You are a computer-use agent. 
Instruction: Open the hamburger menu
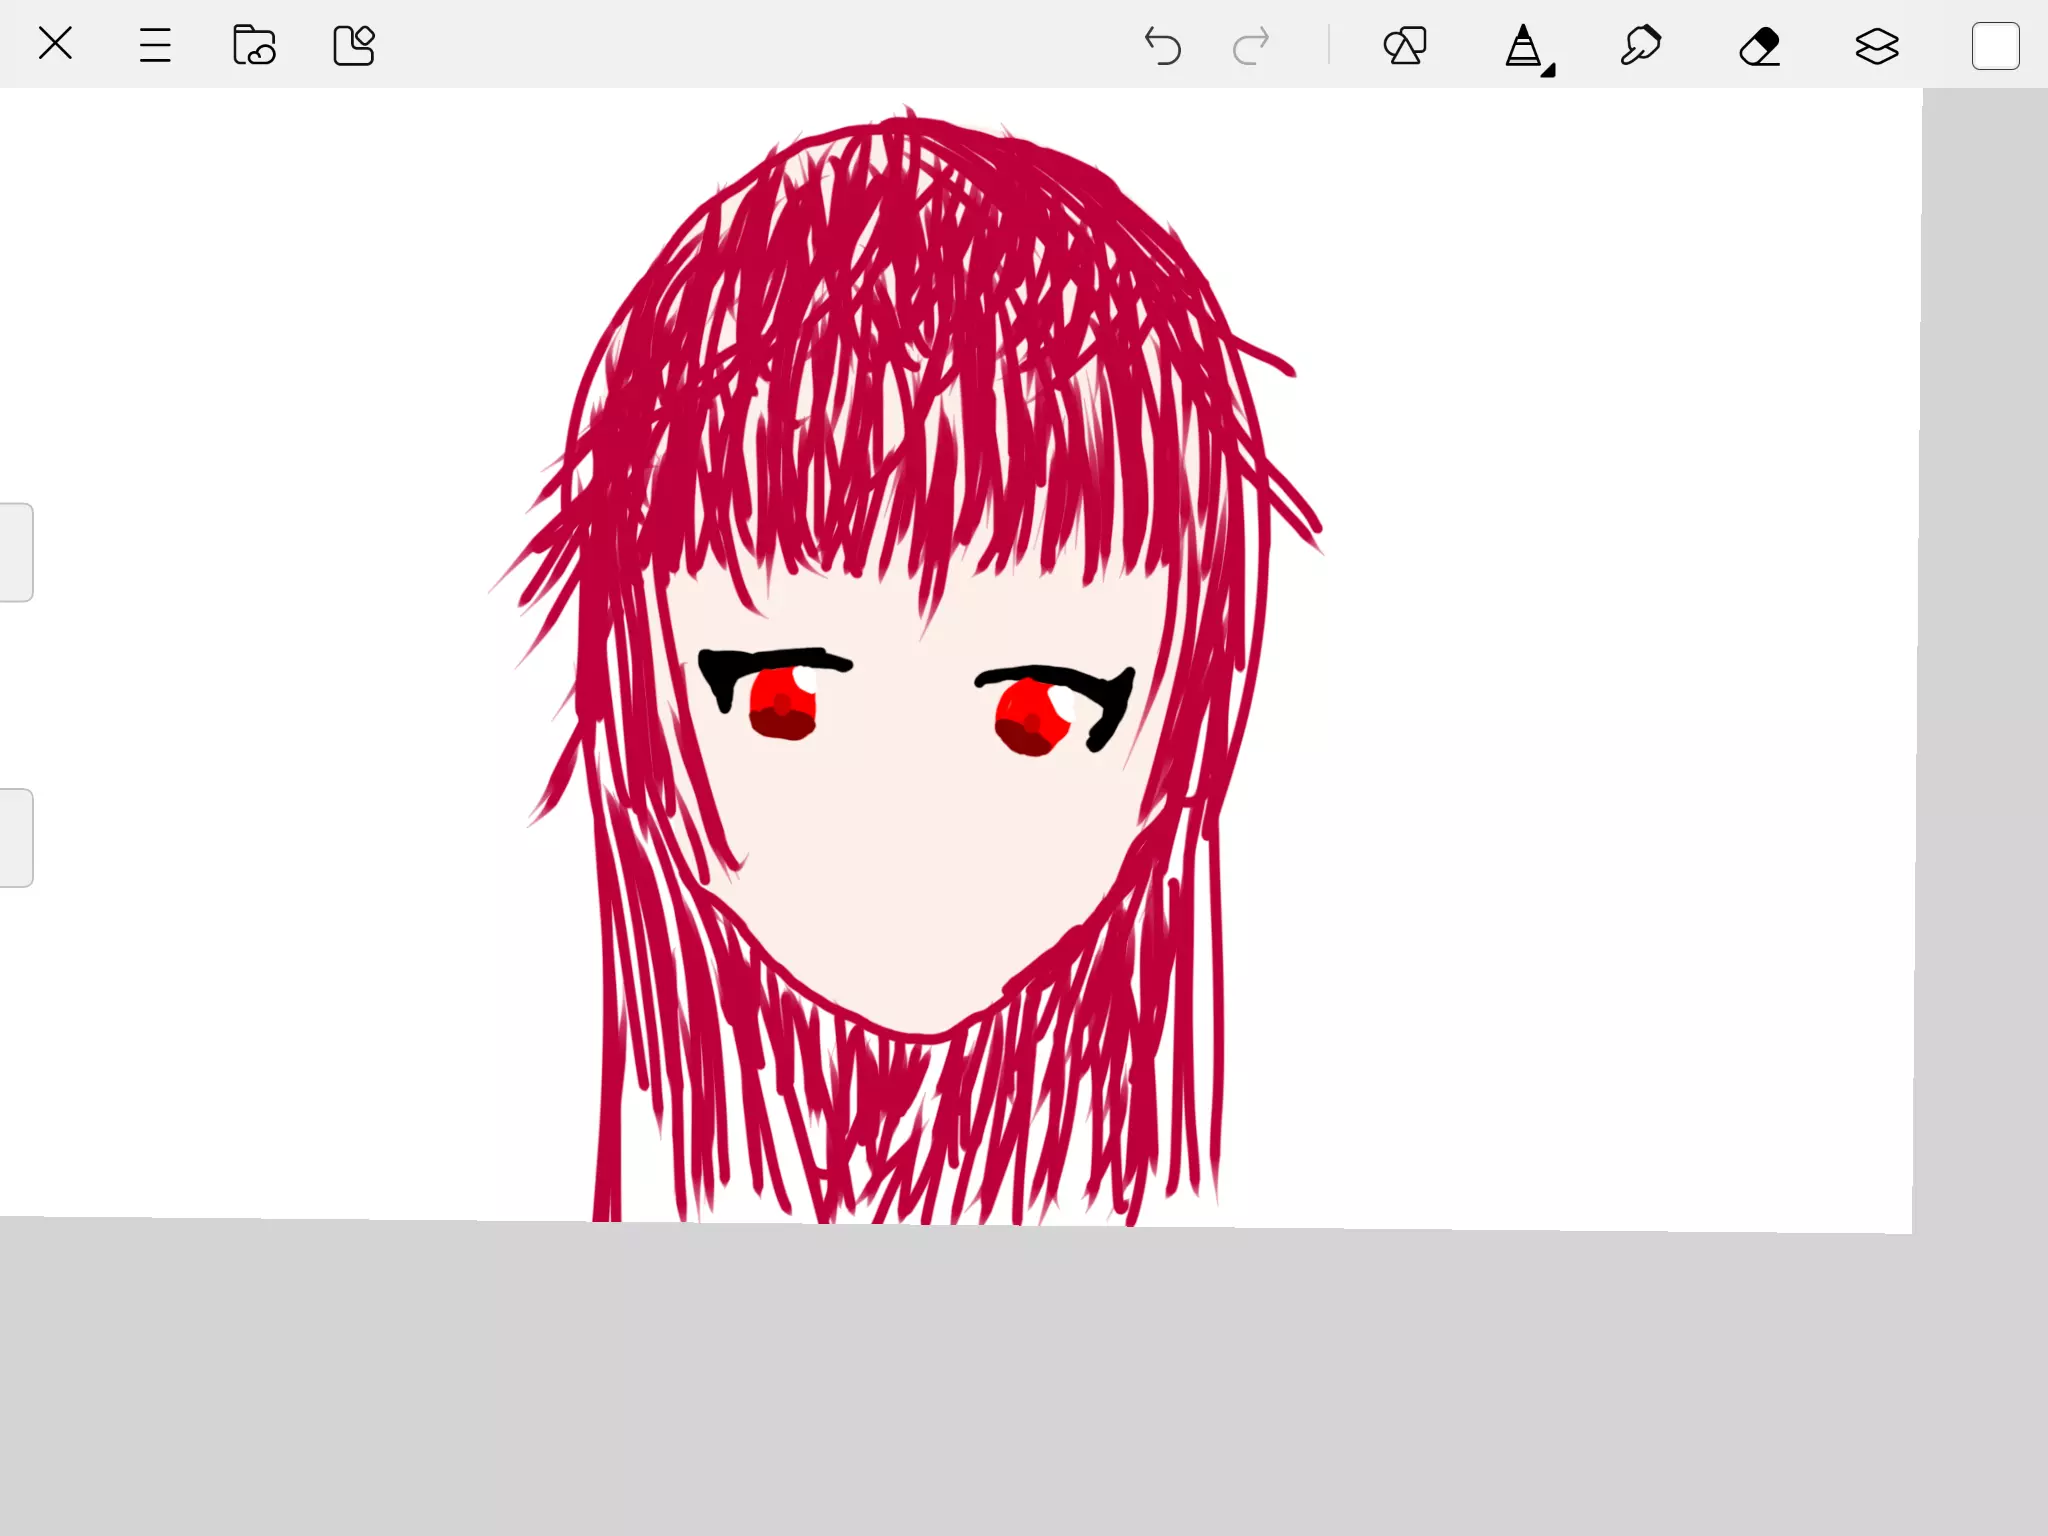click(155, 45)
